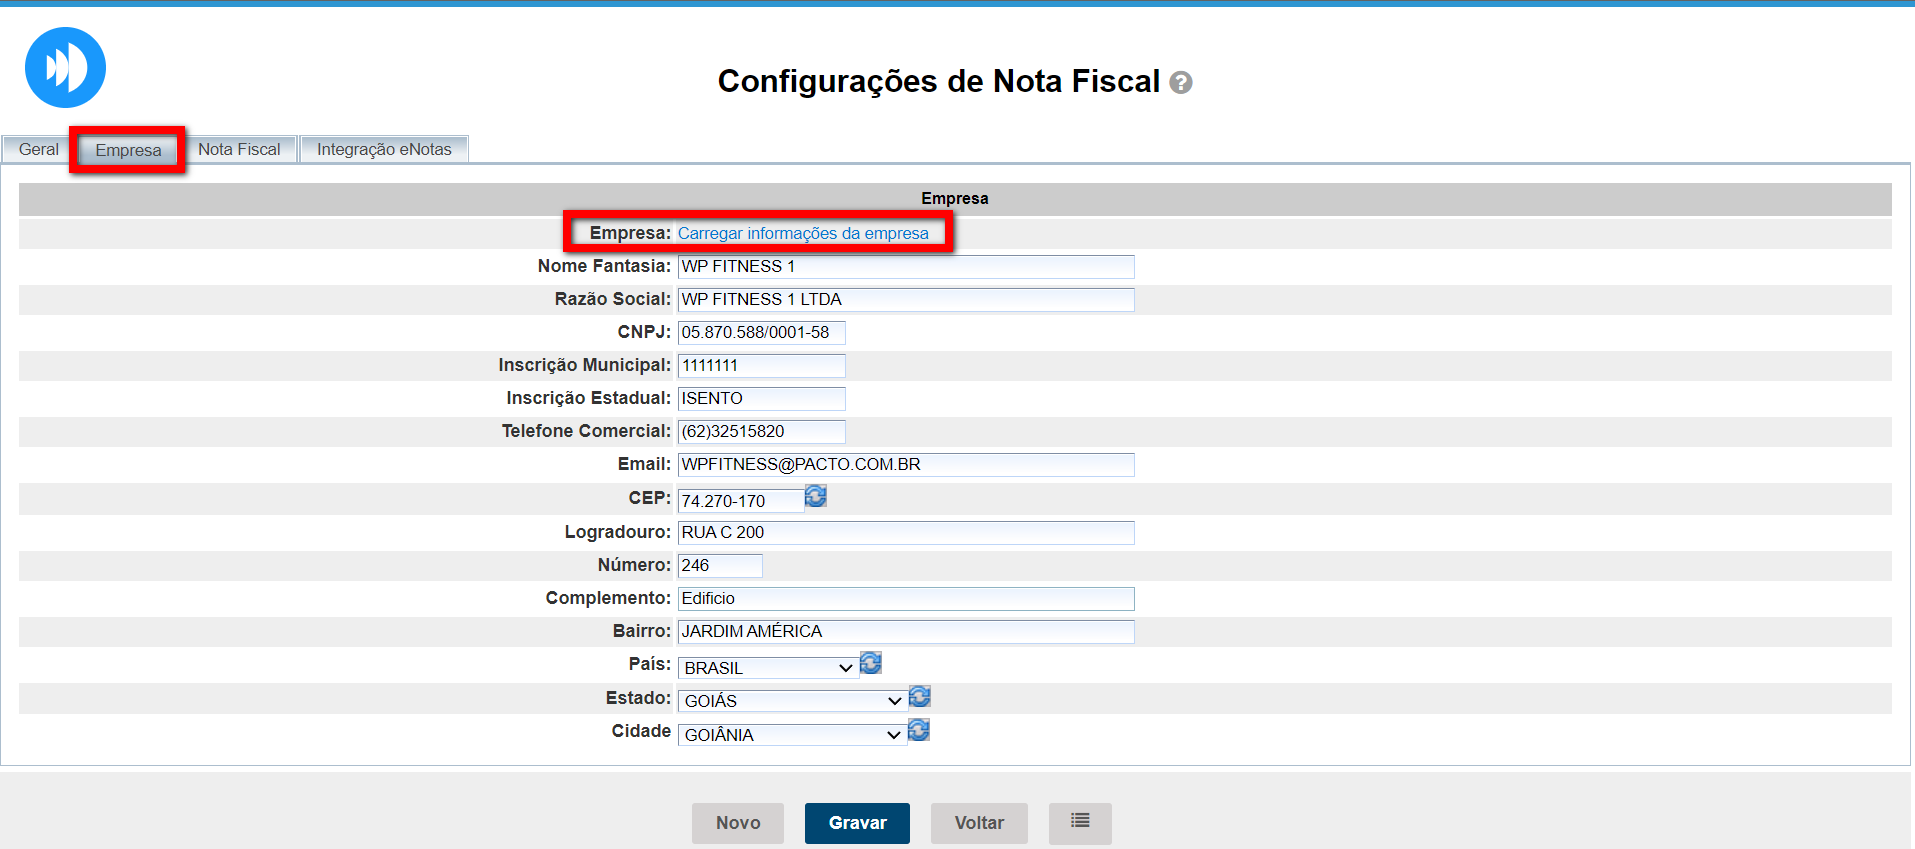Open the list view icon button

click(x=1080, y=822)
